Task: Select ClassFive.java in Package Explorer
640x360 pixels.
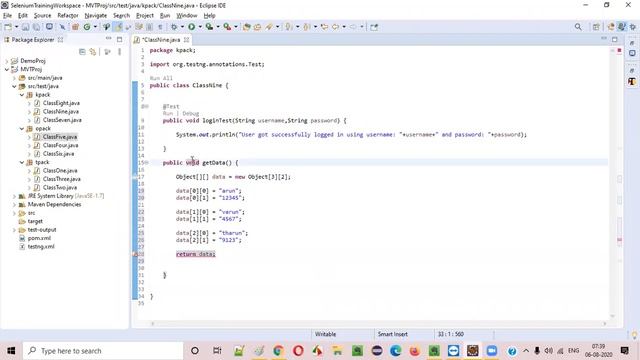Action: pos(60,137)
